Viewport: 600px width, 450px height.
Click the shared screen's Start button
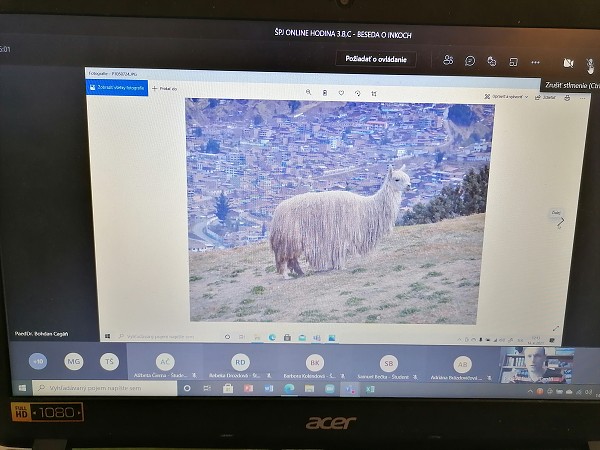click(x=108, y=336)
